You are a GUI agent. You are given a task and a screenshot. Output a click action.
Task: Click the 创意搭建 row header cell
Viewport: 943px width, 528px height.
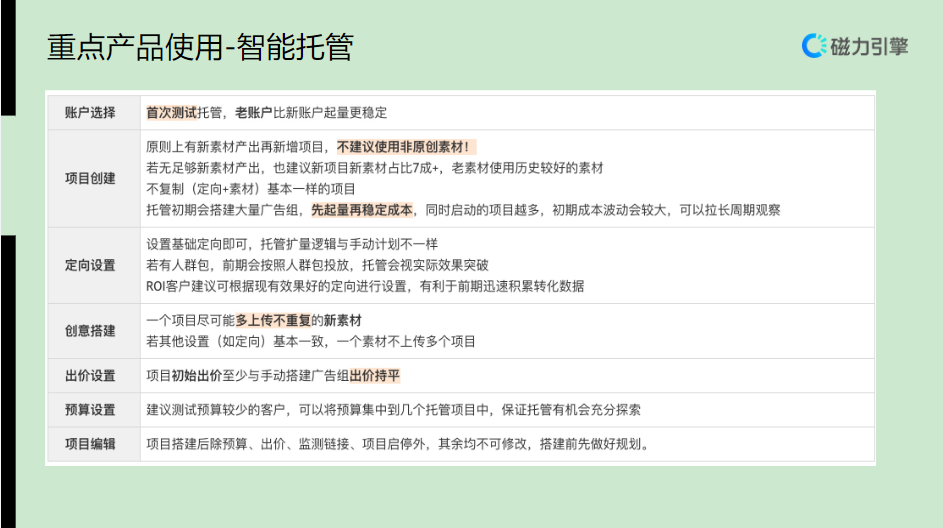pyautogui.click(x=91, y=331)
